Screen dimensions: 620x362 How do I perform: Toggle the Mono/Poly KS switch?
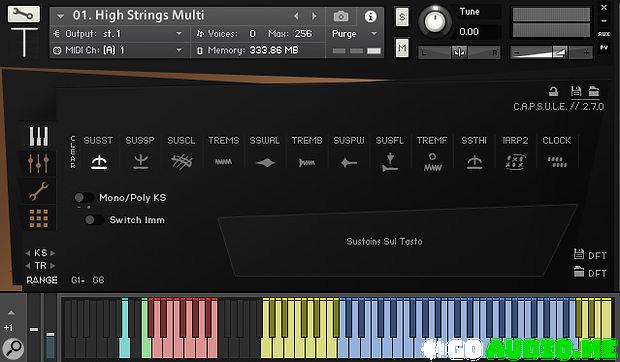[84, 197]
